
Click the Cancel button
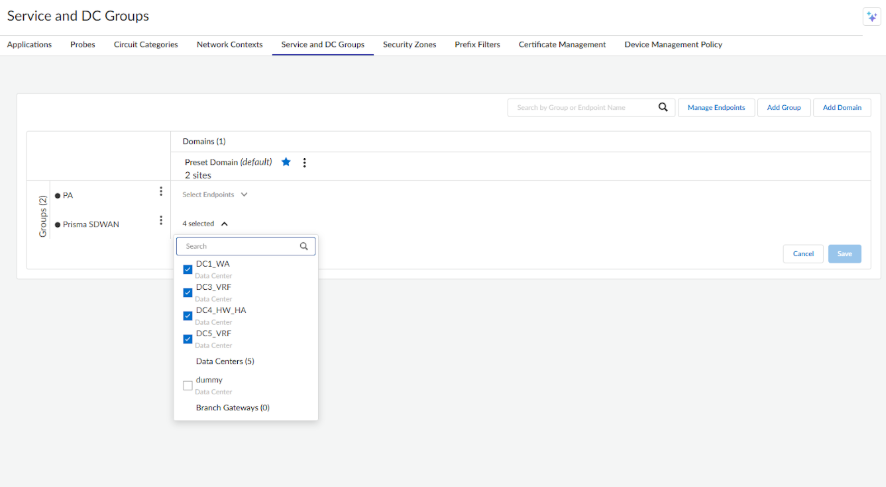click(x=803, y=254)
